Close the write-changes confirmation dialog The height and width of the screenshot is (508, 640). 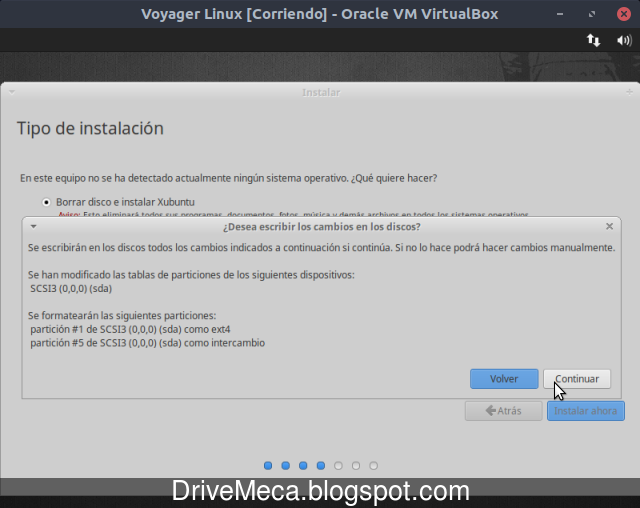click(609, 226)
